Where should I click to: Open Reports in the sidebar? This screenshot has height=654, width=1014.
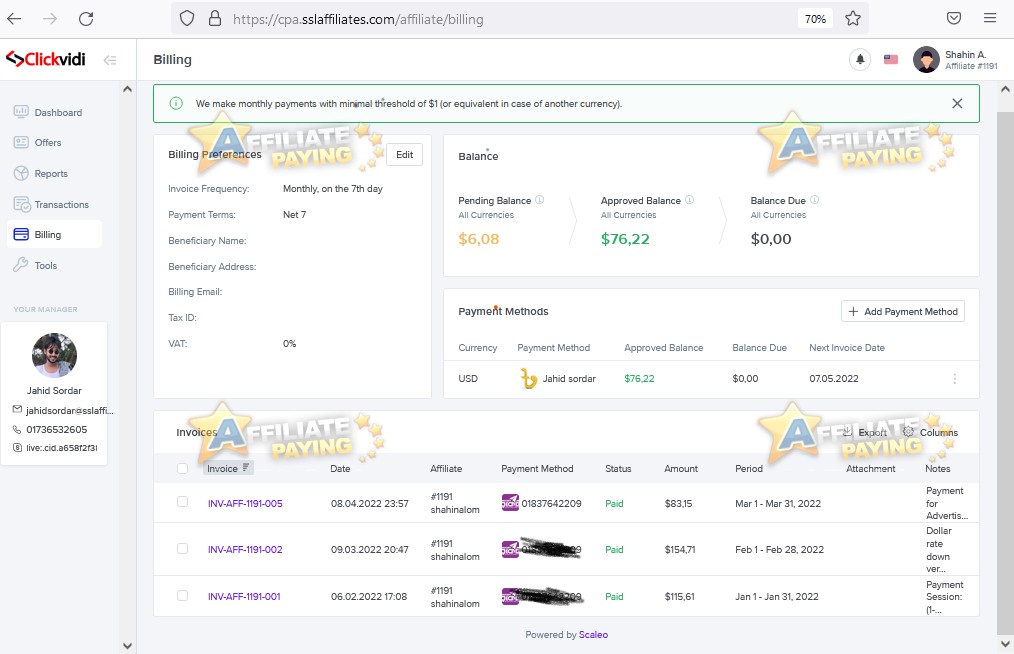point(55,173)
